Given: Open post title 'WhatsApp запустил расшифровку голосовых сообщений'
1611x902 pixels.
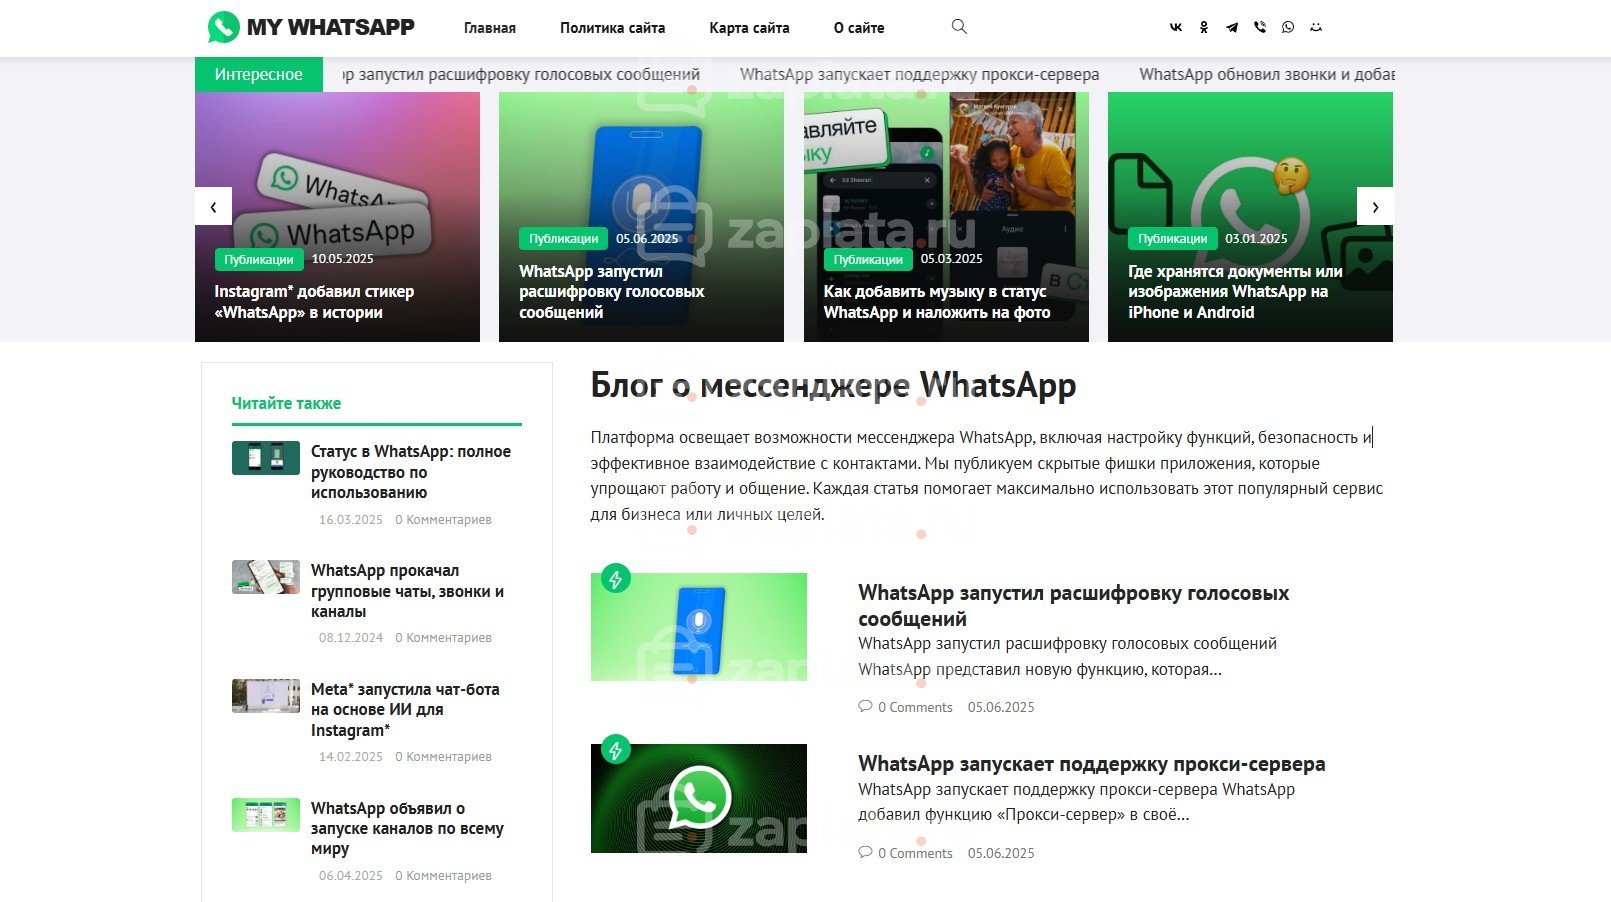Looking at the screenshot, I should click(1074, 606).
